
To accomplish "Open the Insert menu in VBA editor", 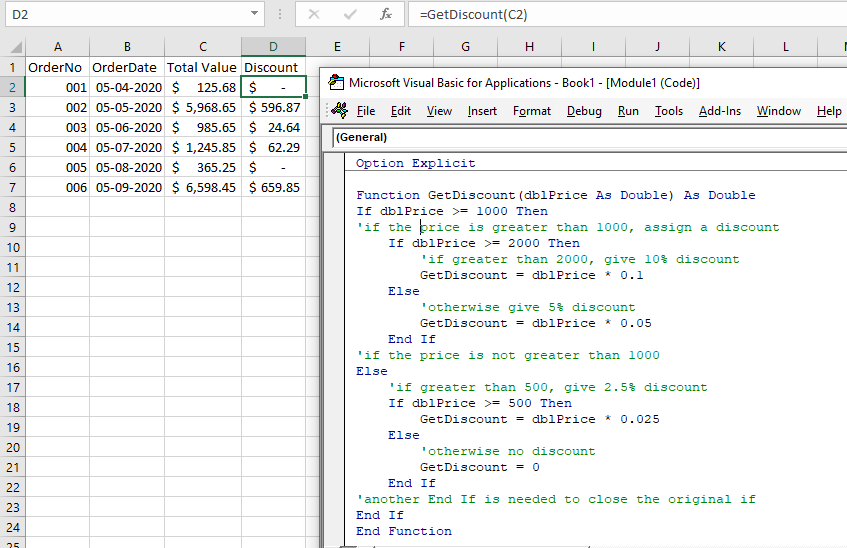I will coord(482,111).
